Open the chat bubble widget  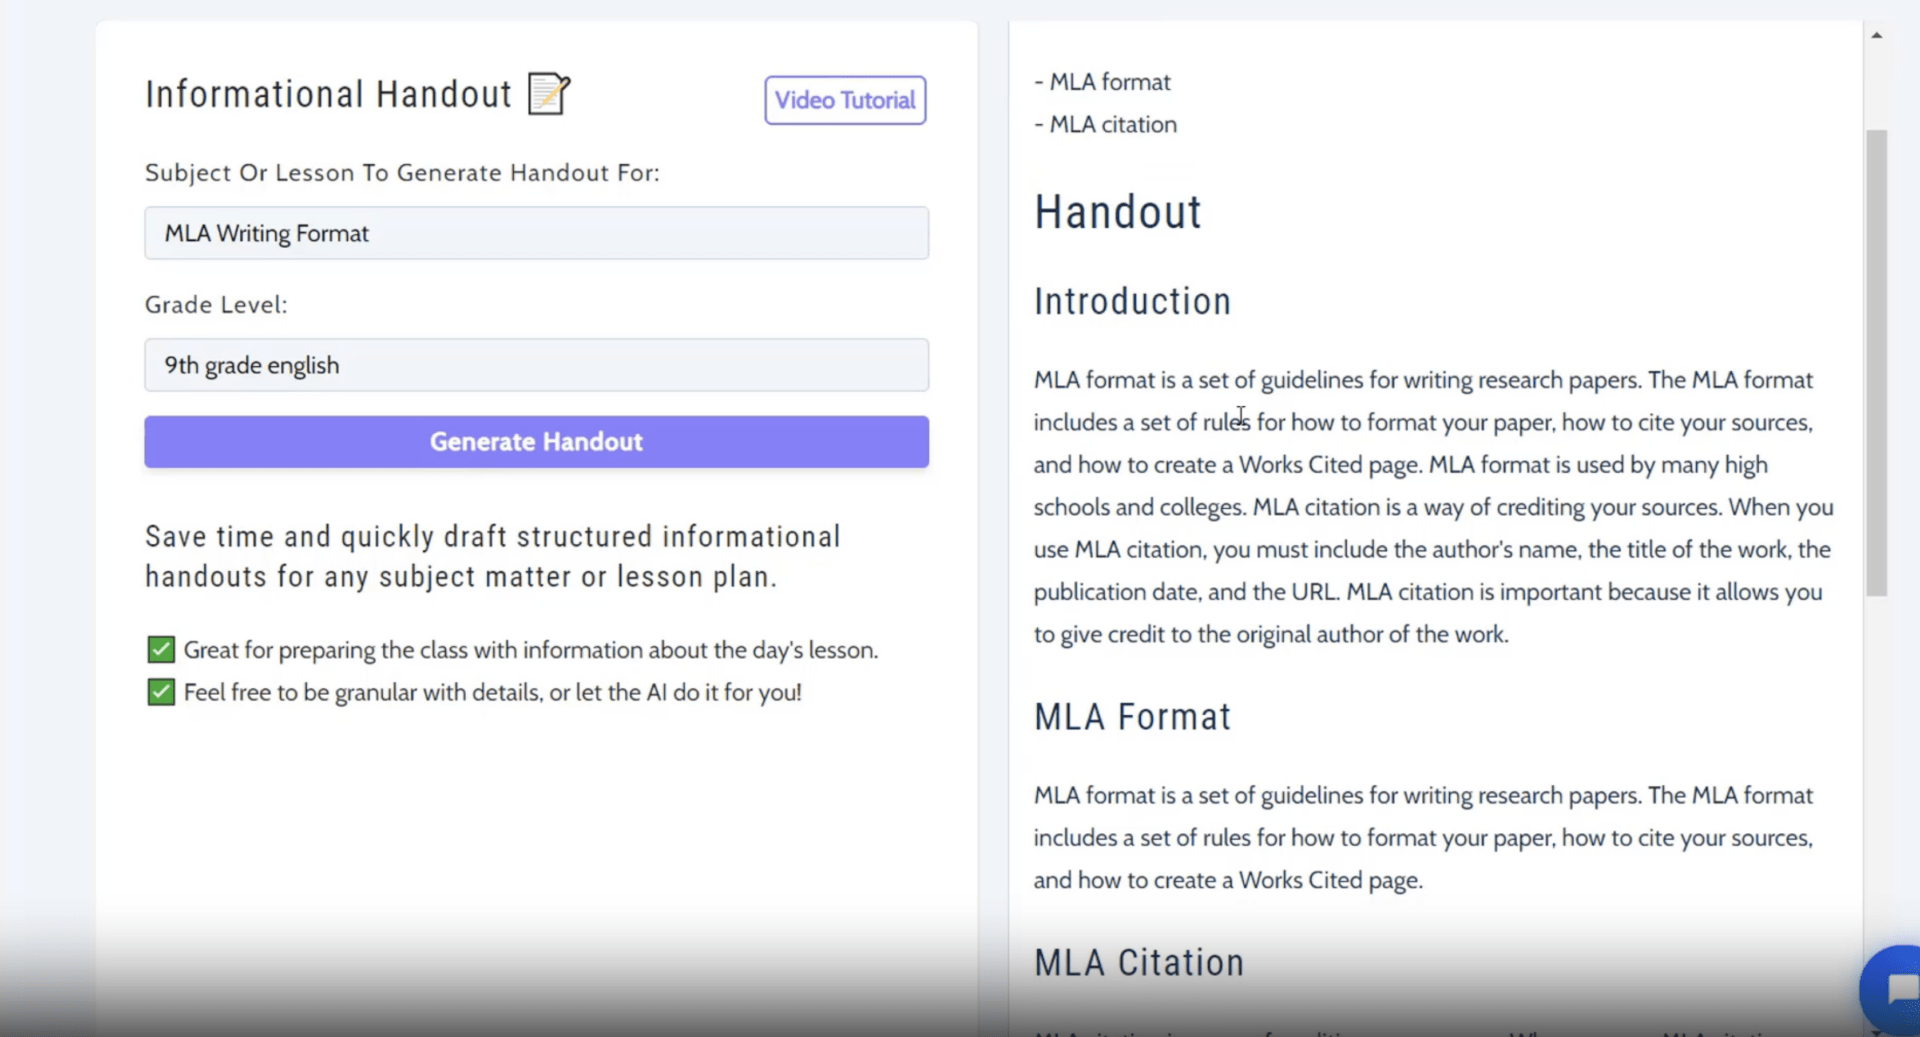coord(1893,989)
